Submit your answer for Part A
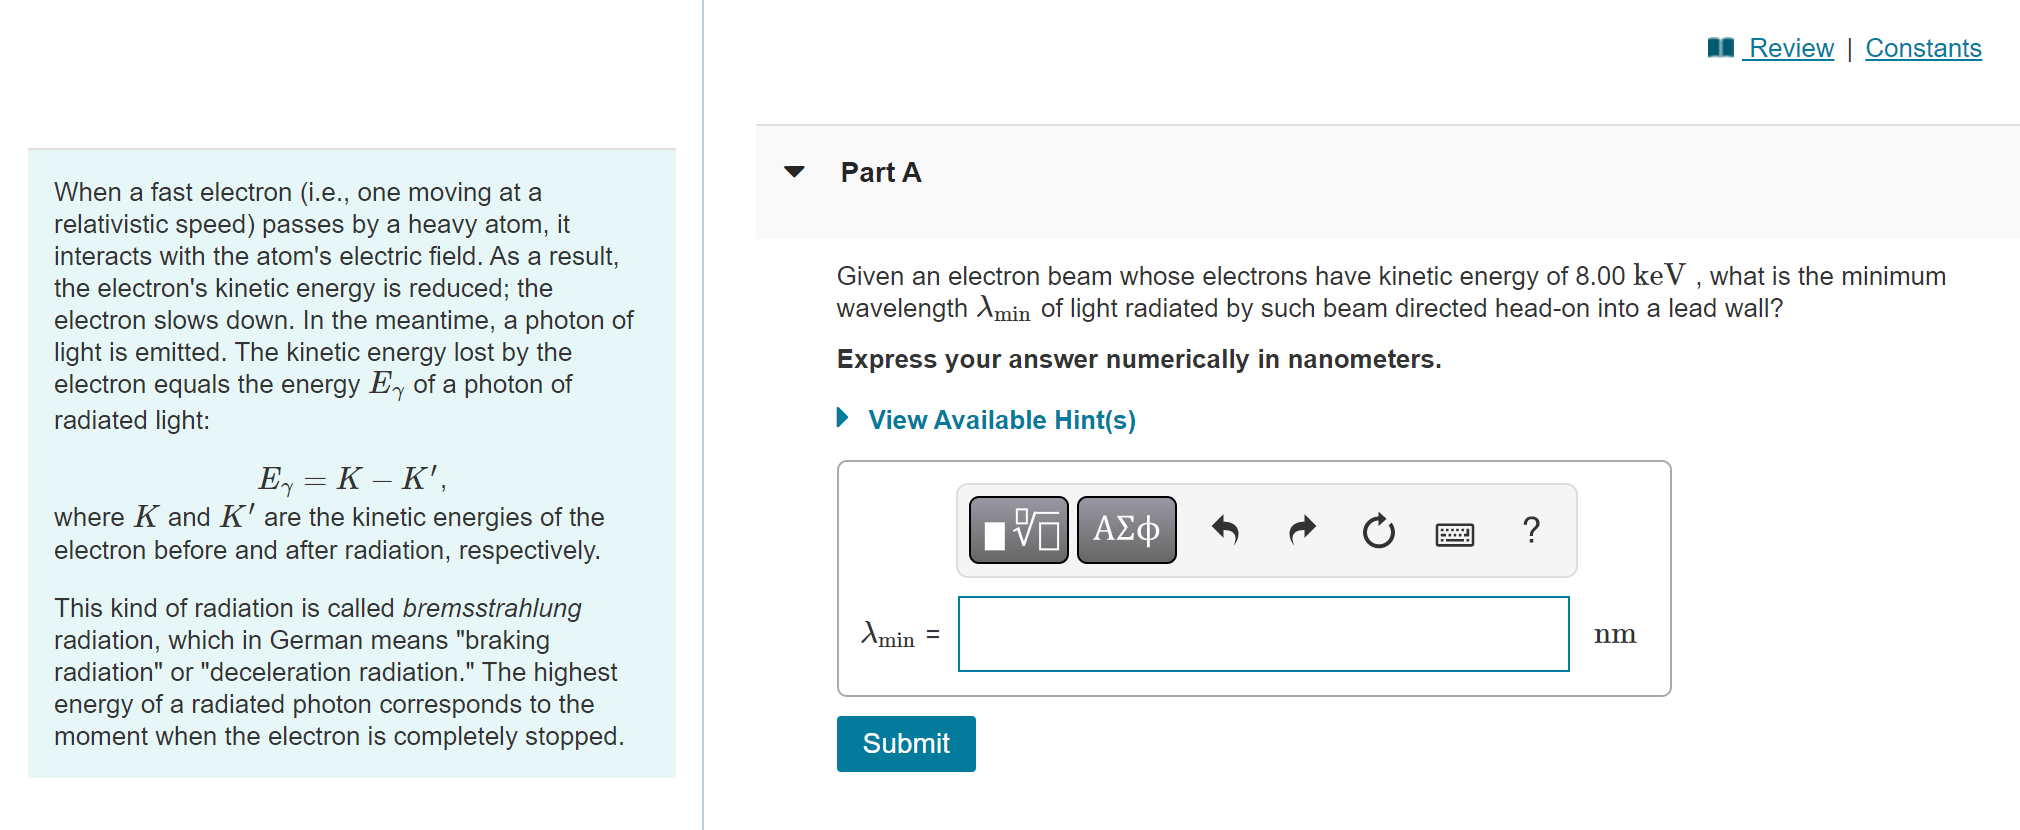The image size is (2020, 830). [x=905, y=743]
